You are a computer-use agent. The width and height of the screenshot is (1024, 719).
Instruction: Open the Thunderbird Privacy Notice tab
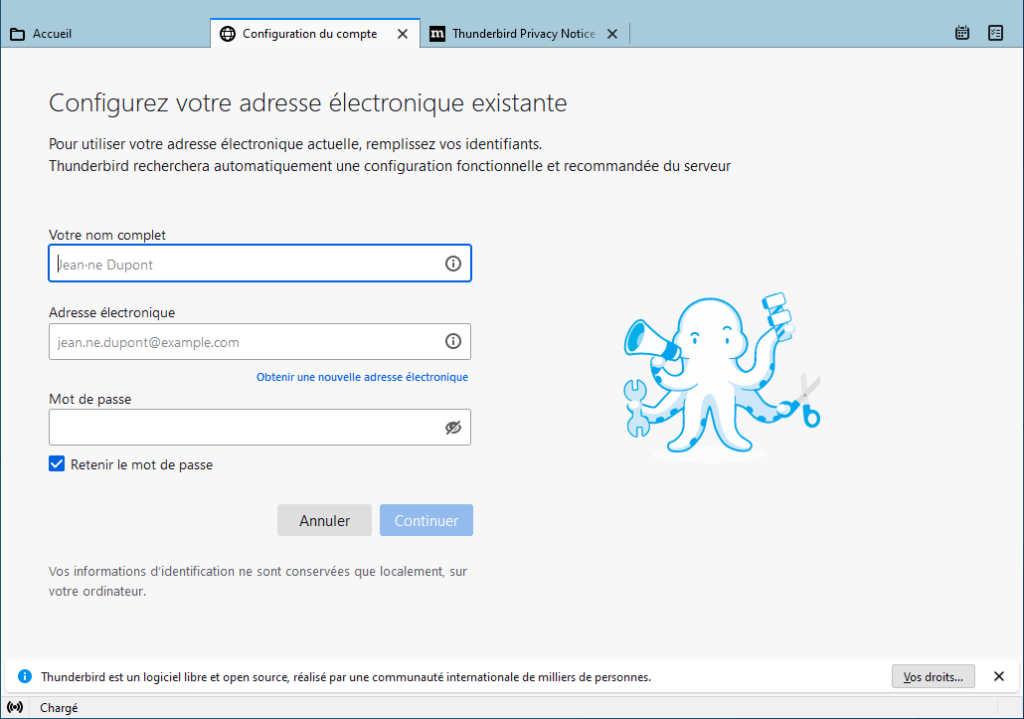523,33
